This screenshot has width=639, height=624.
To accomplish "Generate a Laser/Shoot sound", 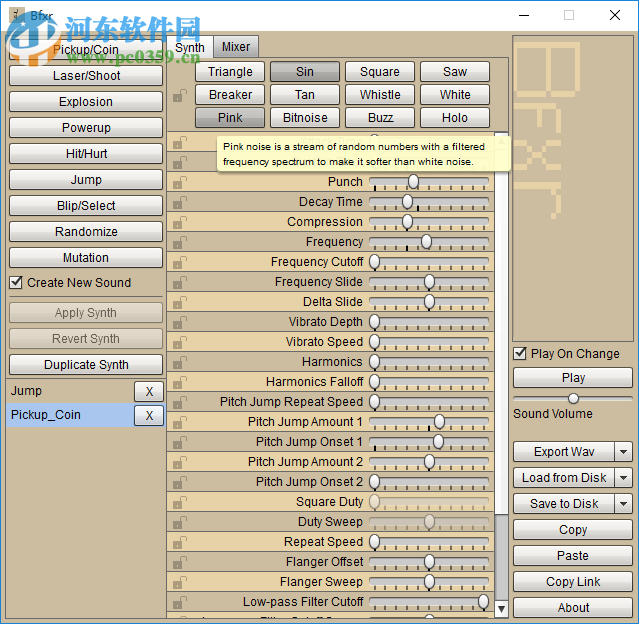I will (x=86, y=76).
